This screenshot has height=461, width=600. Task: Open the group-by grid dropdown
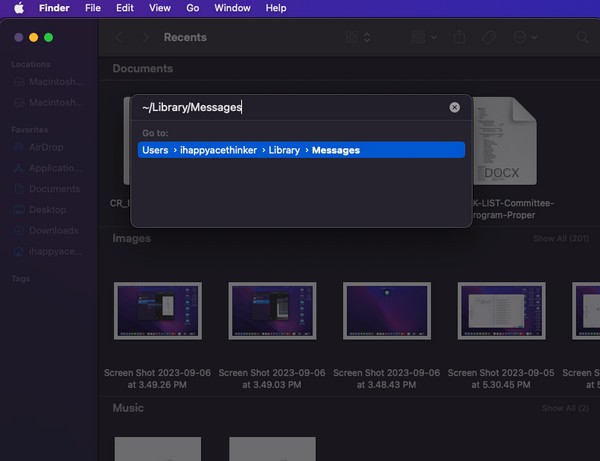(424, 37)
